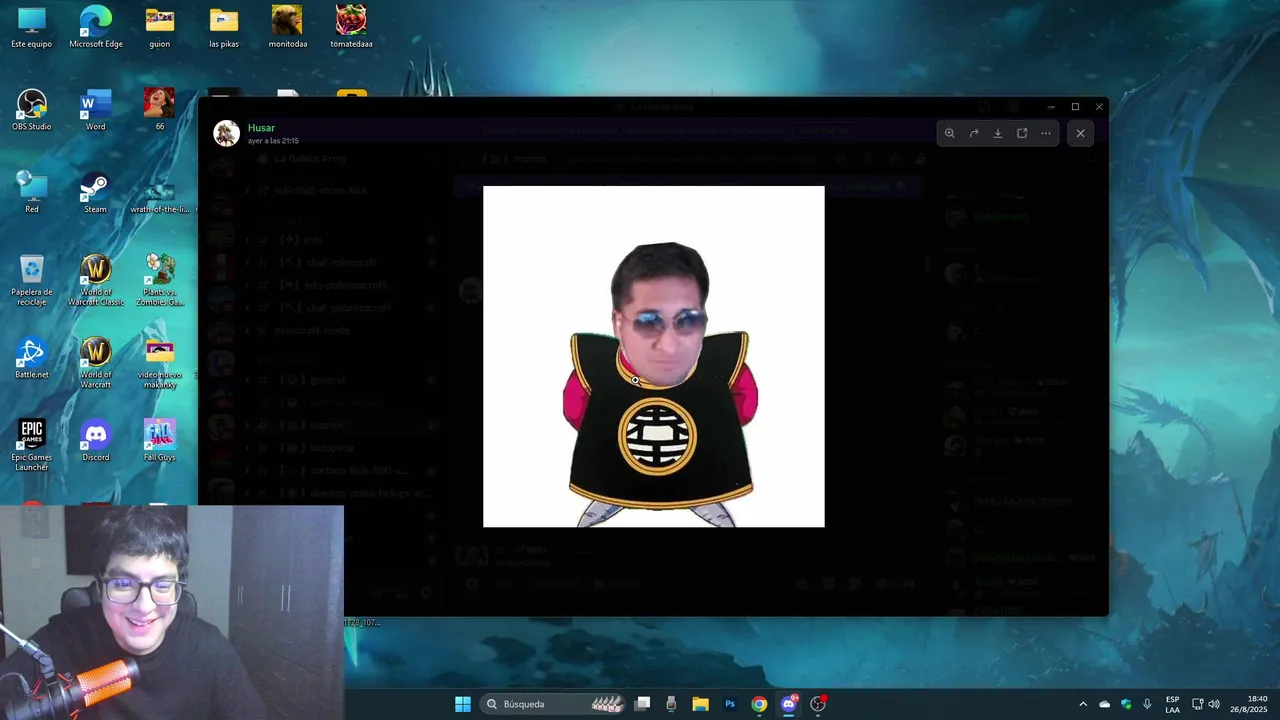Viewport: 1280px width, 720px height.
Task: Click Husar's avatar in the image viewer
Action: 227,133
